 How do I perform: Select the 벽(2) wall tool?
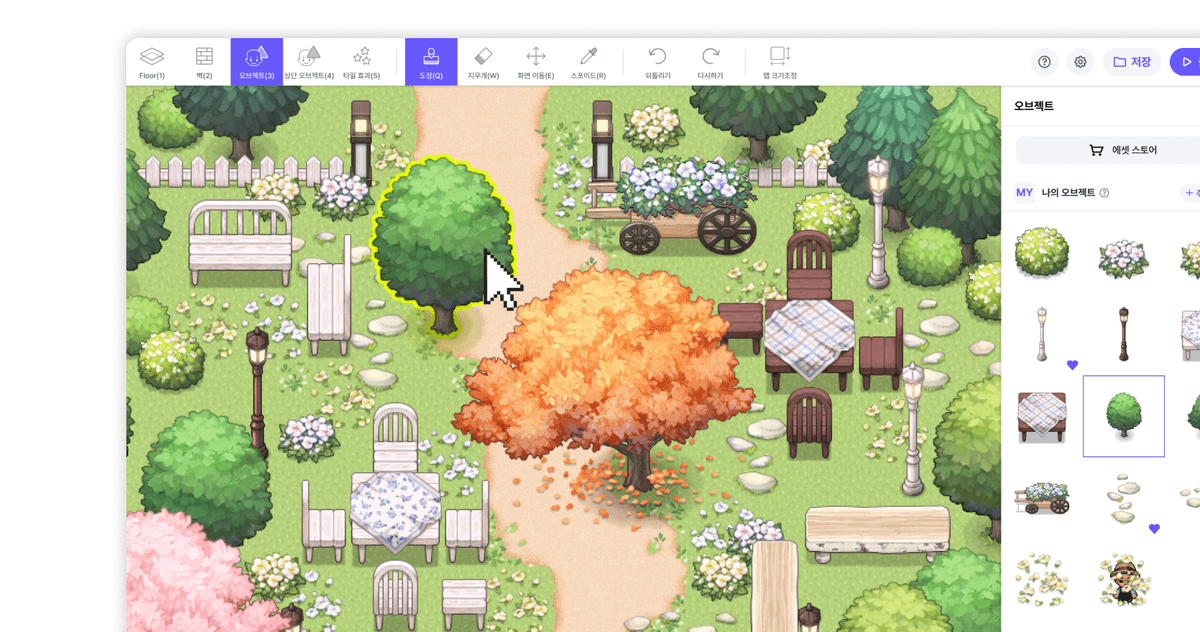(x=204, y=62)
